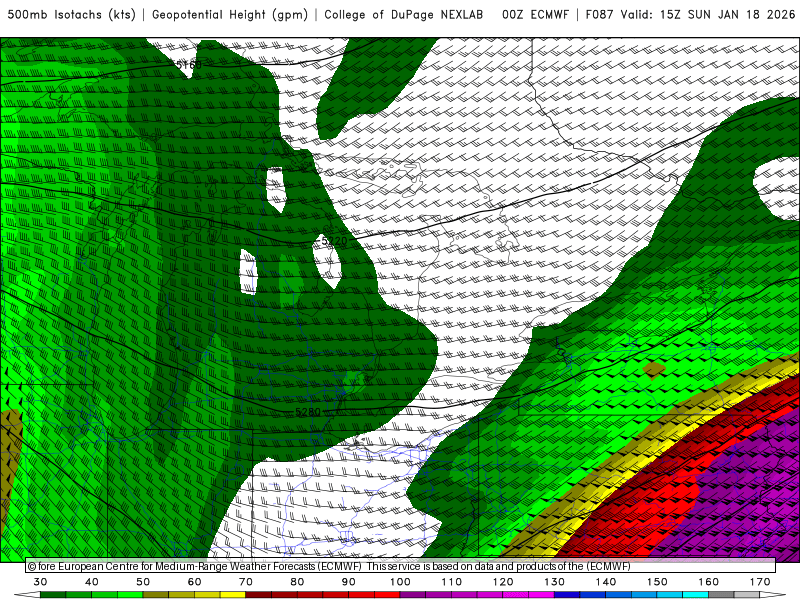The height and width of the screenshot is (600, 800).
Task: Click the bright magenta 125-130 kt legend swatch
Action: click(541, 595)
